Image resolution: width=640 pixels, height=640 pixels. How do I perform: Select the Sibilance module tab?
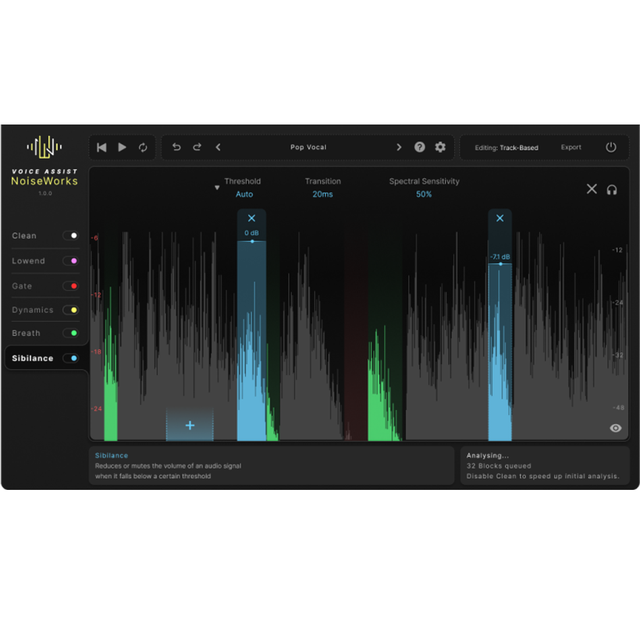tap(33, 358)
